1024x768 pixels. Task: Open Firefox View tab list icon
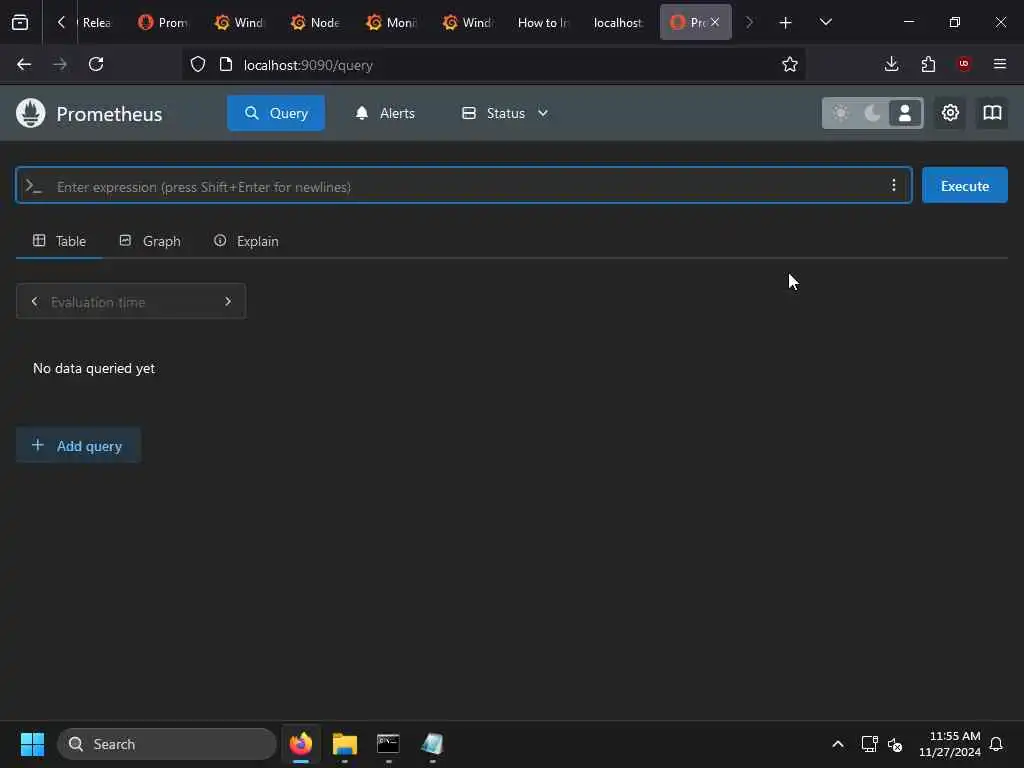(20, 22)
